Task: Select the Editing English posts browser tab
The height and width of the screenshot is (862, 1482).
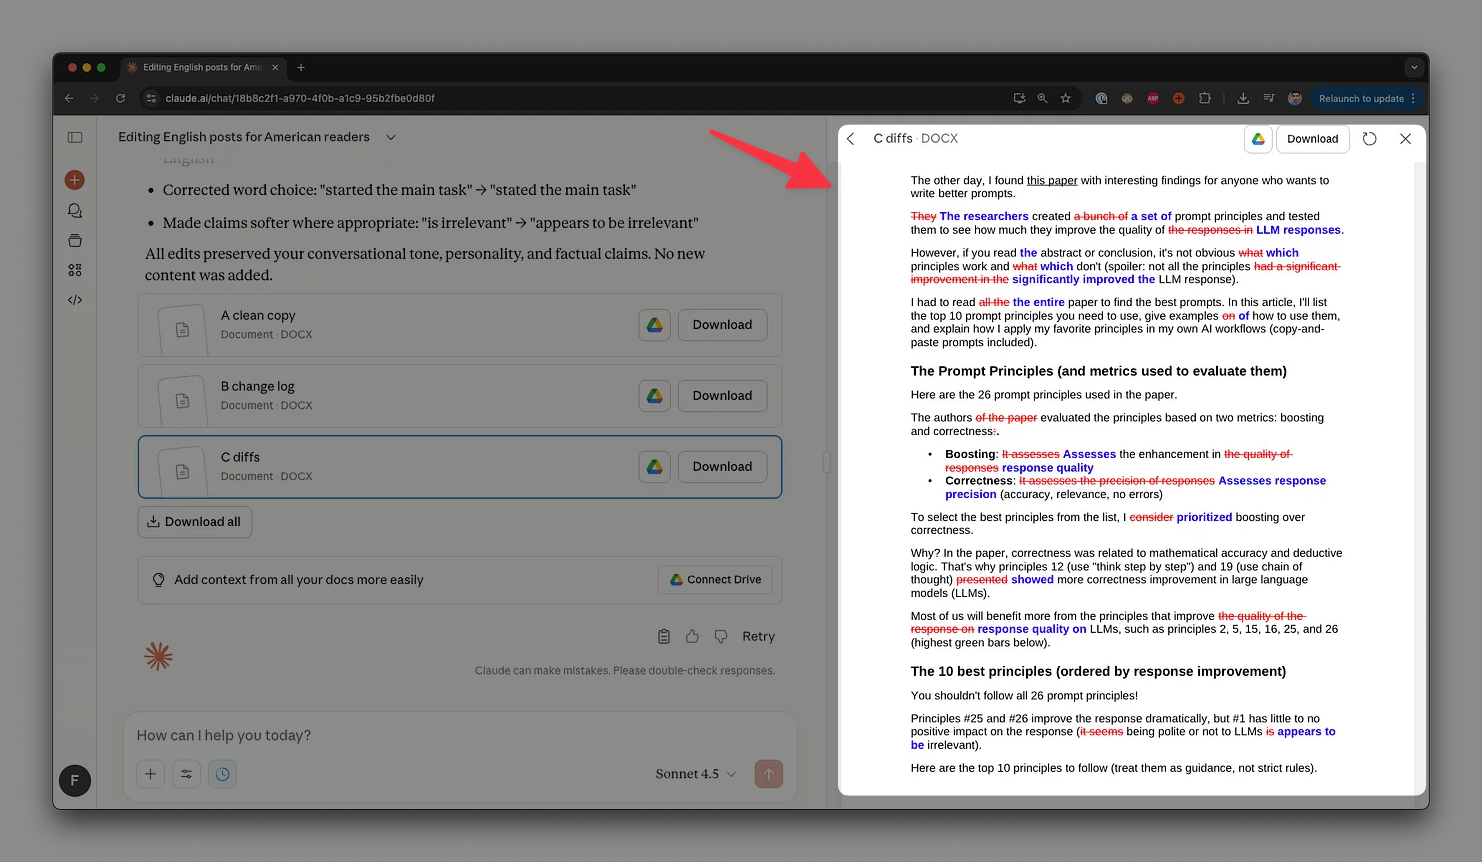Action: 201,67
